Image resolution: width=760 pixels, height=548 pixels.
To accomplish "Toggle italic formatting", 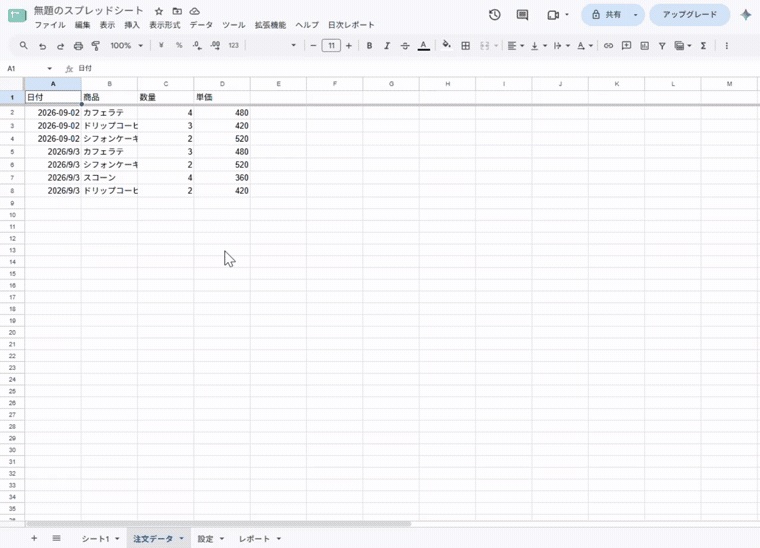I will (x=387, y=46).
